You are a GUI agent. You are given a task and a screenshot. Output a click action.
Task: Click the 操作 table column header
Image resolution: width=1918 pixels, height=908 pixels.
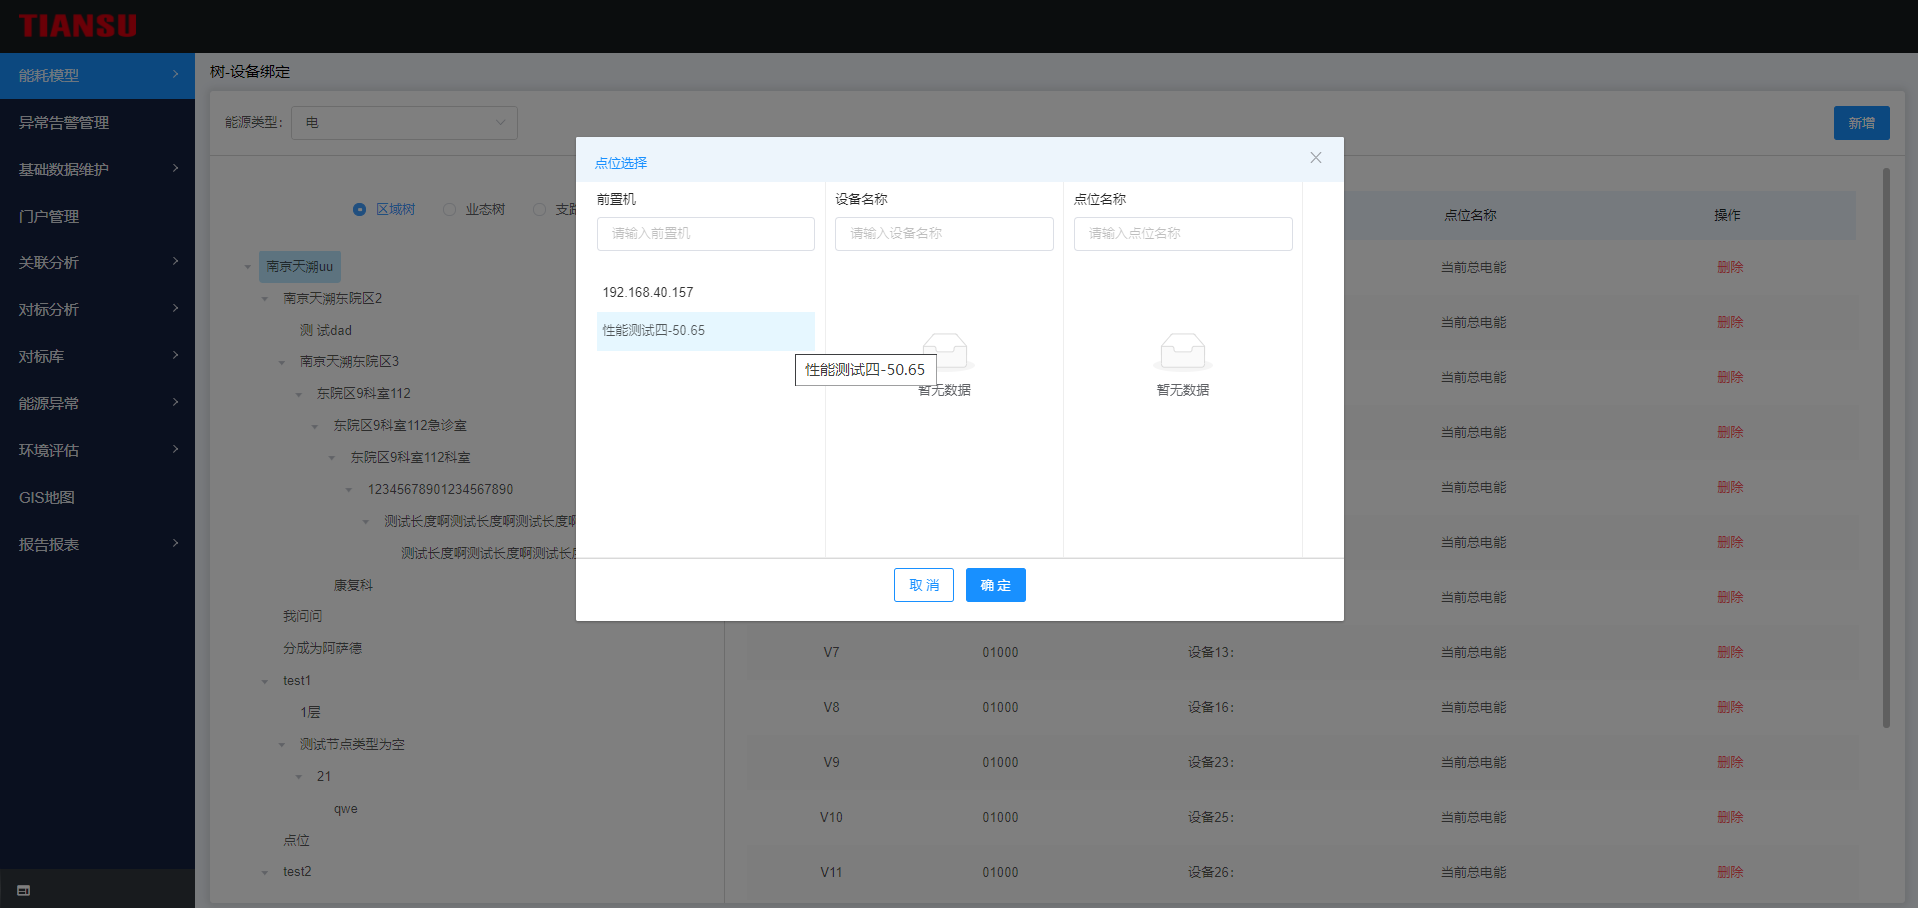[x=1727, y=215]
